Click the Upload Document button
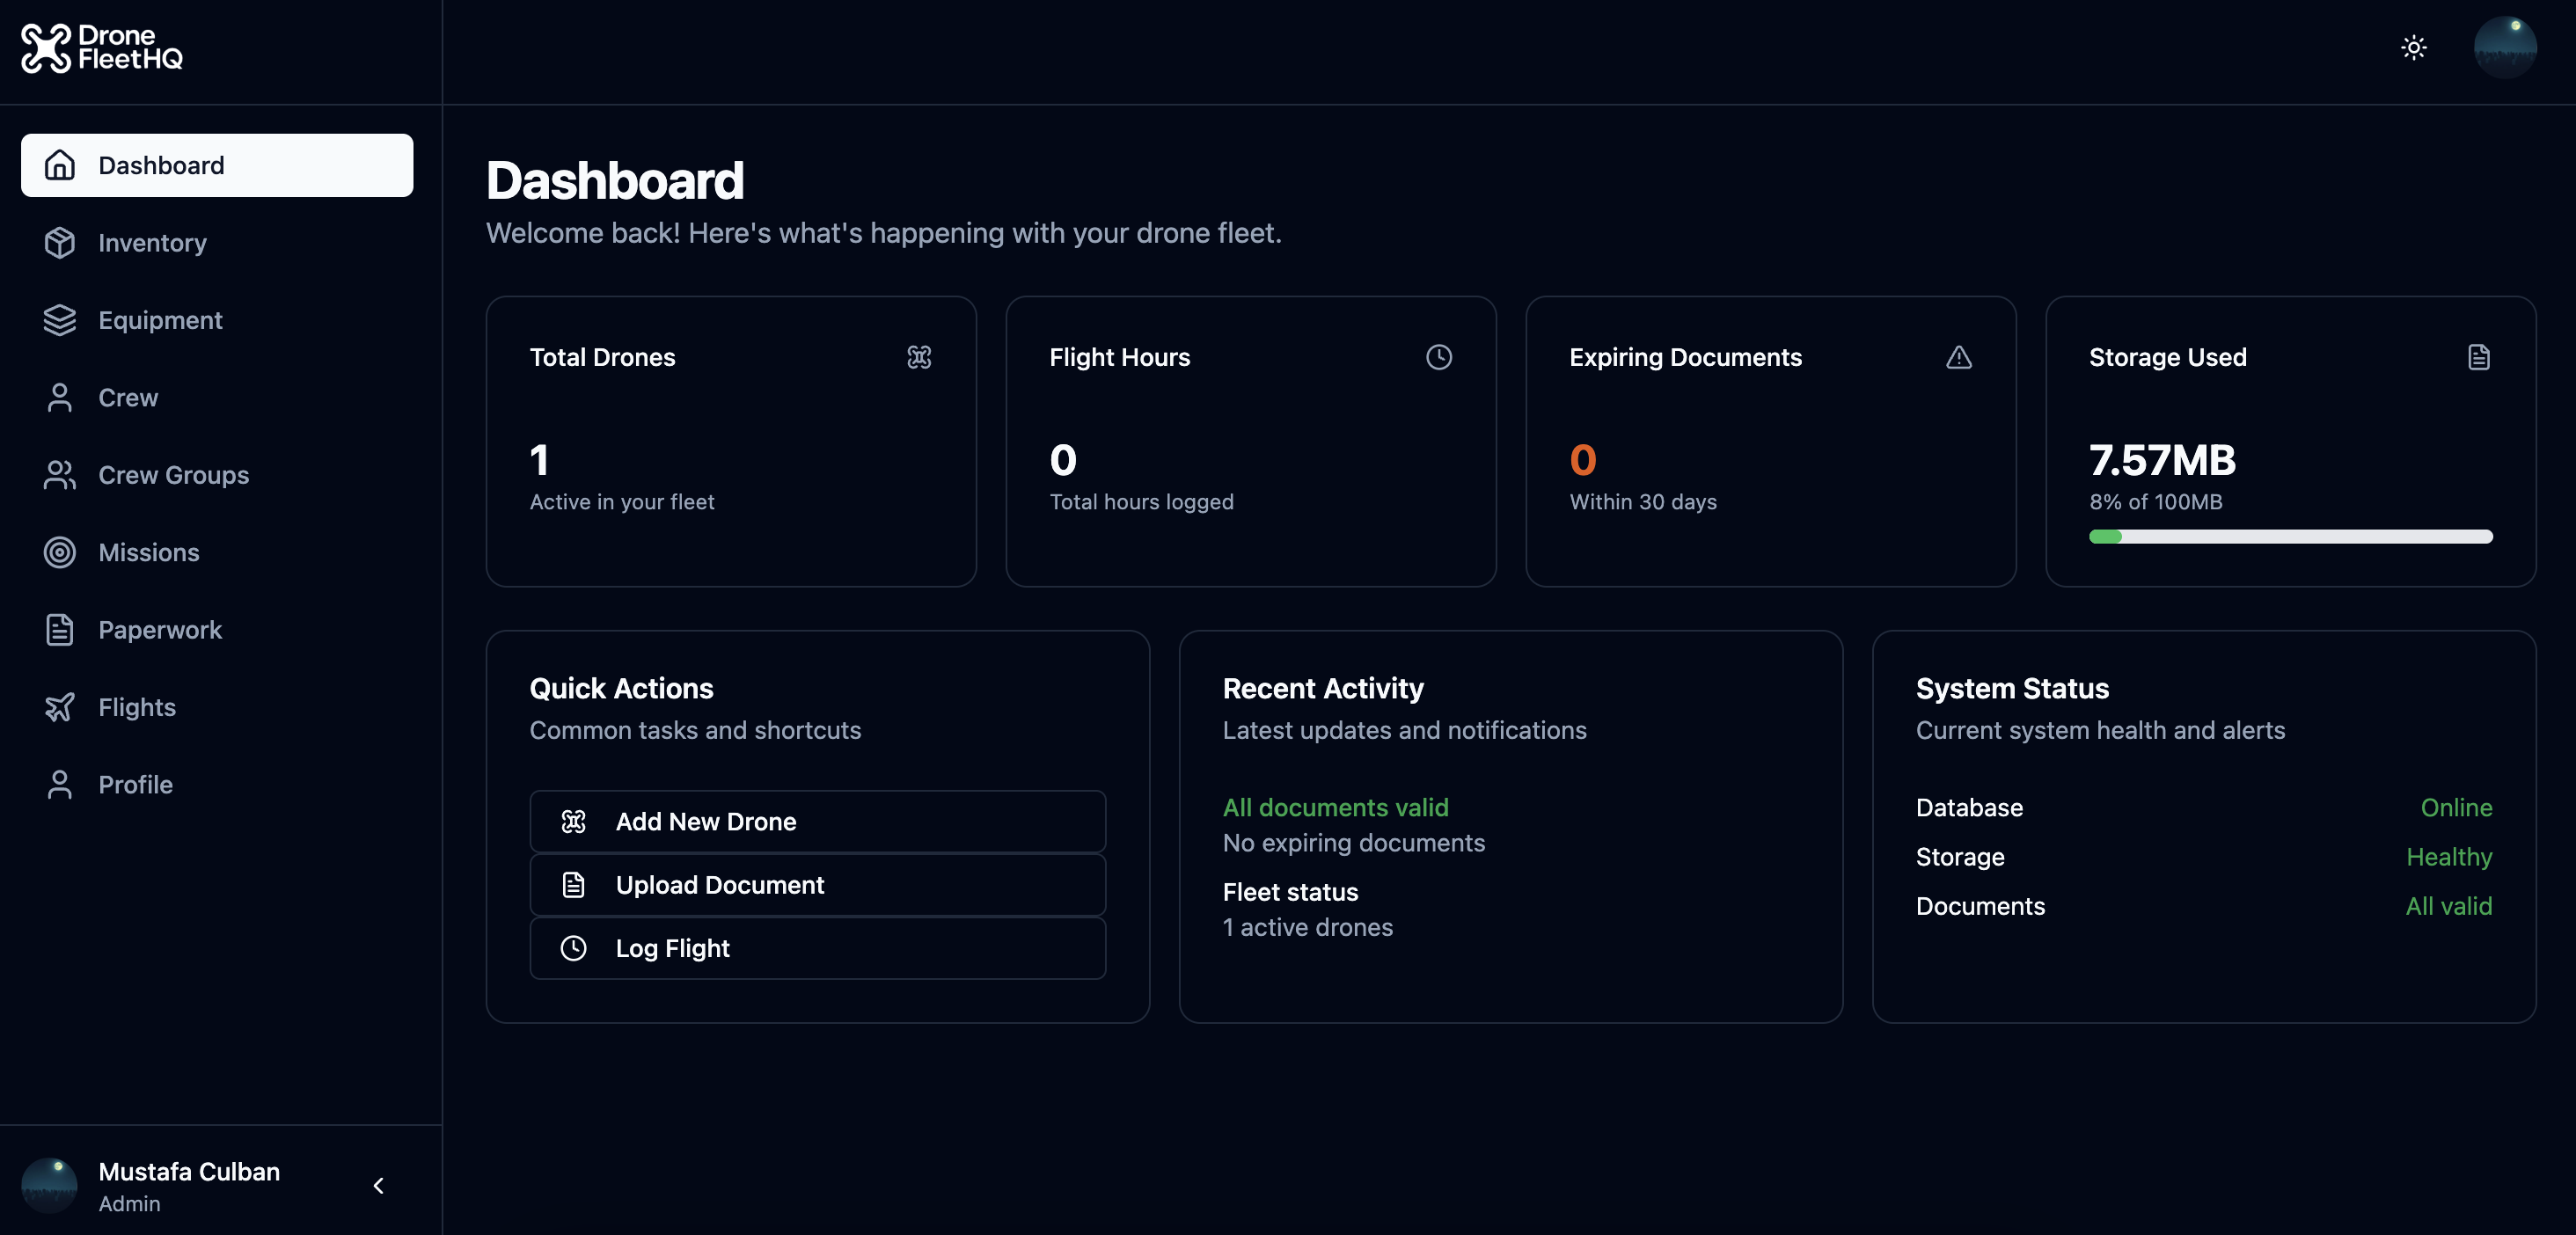2576x1235 pixels. [x=816, y=884]
